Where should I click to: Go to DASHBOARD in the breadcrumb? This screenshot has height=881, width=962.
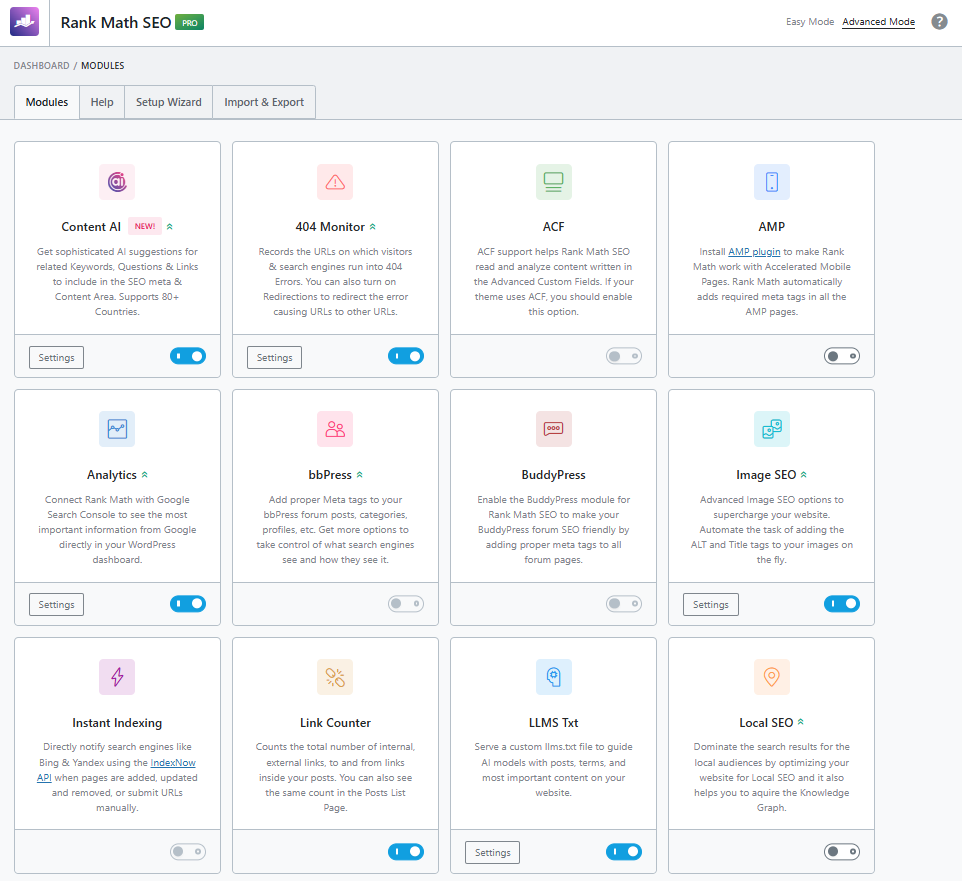click(41, 66)
